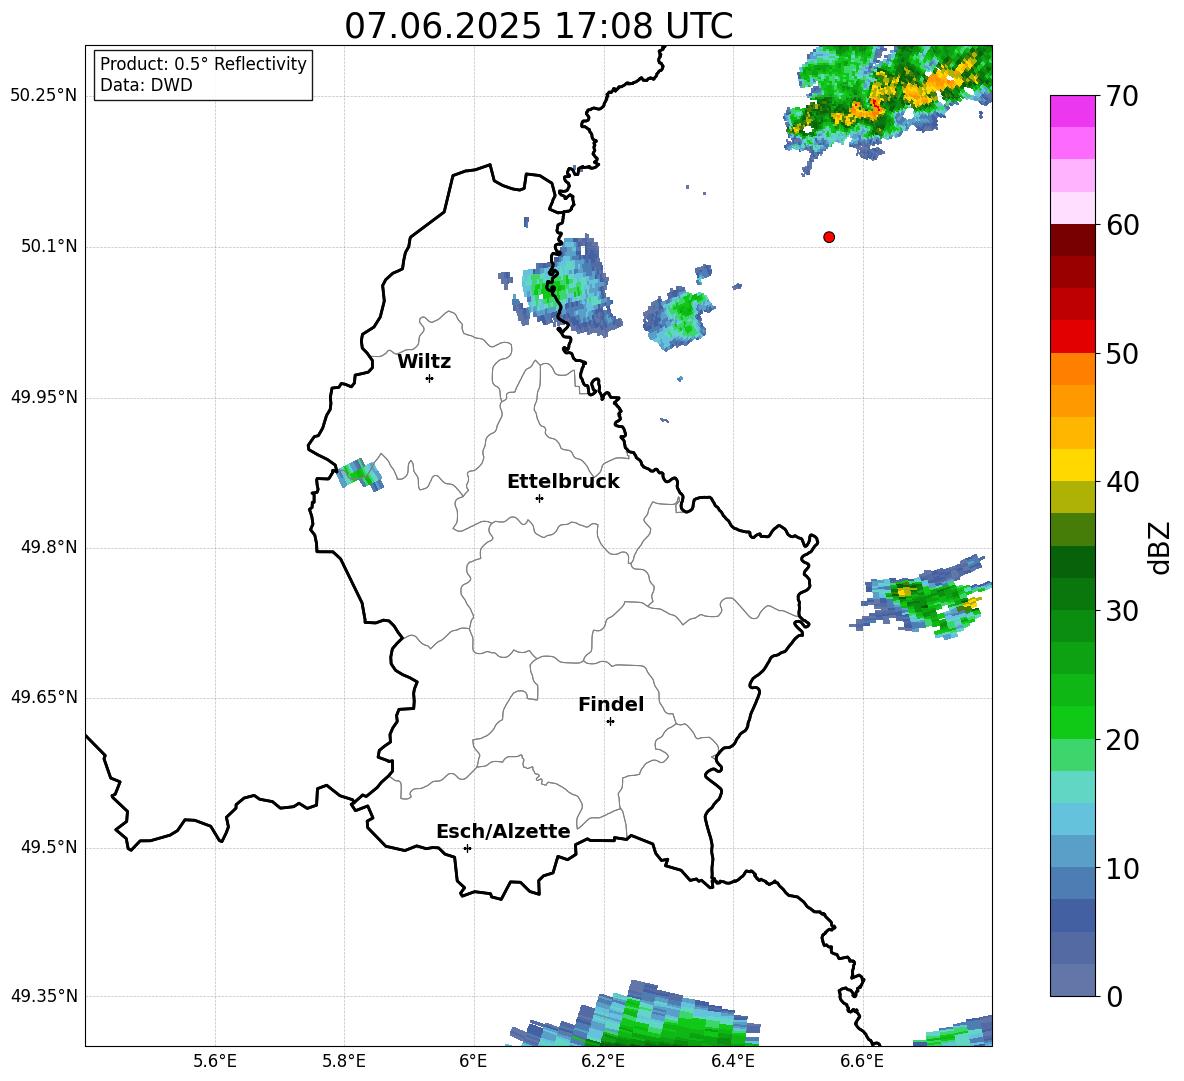Click the bright red colorbar segment just above 50
The image size is (1184, 1081).
point(1072,337)
